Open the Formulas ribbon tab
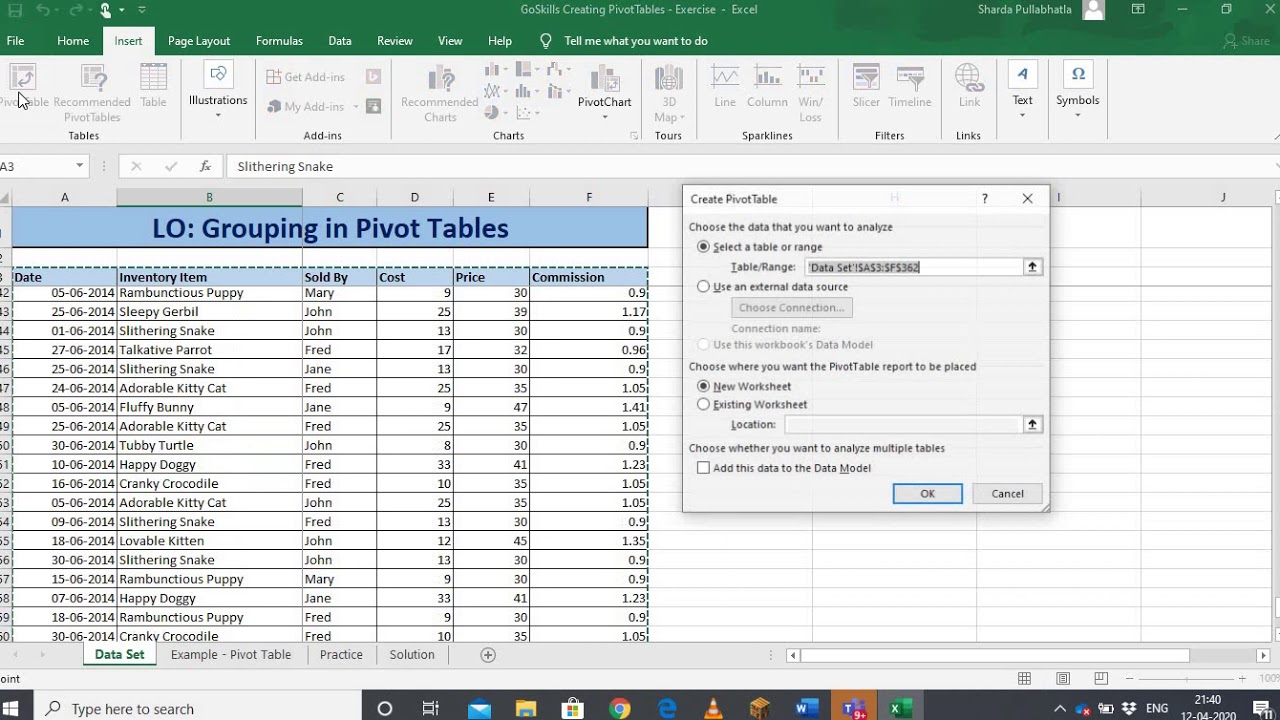 click(279, 41)
